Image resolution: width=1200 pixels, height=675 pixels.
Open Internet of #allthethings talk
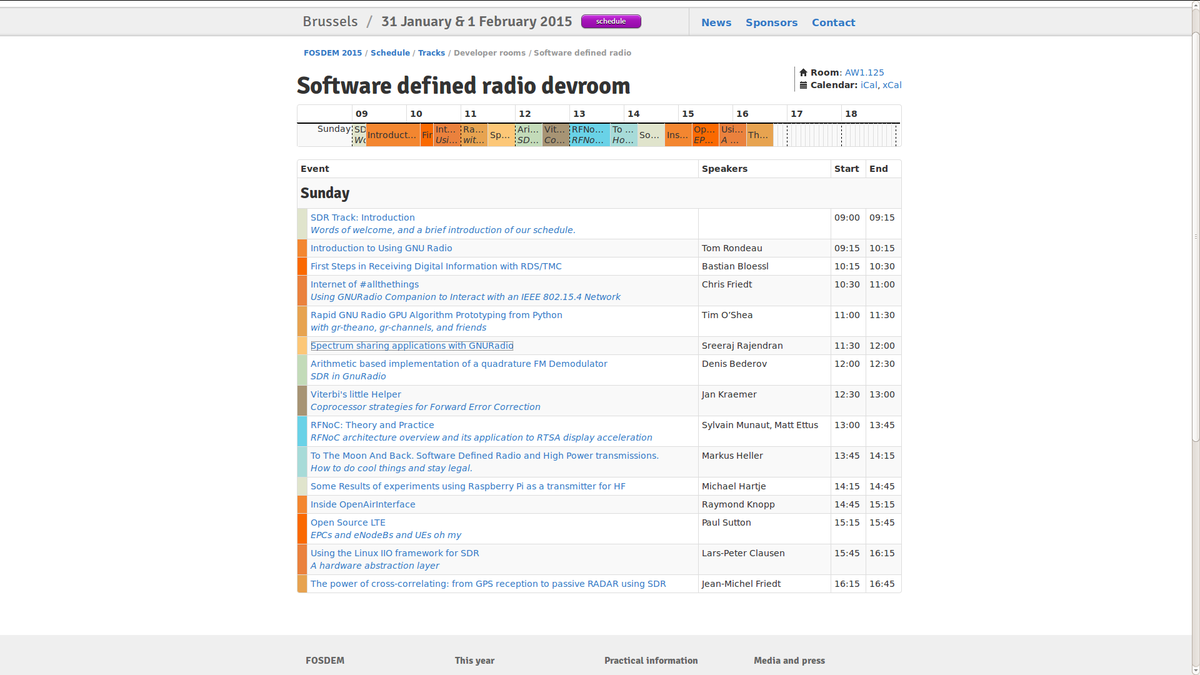364,284
